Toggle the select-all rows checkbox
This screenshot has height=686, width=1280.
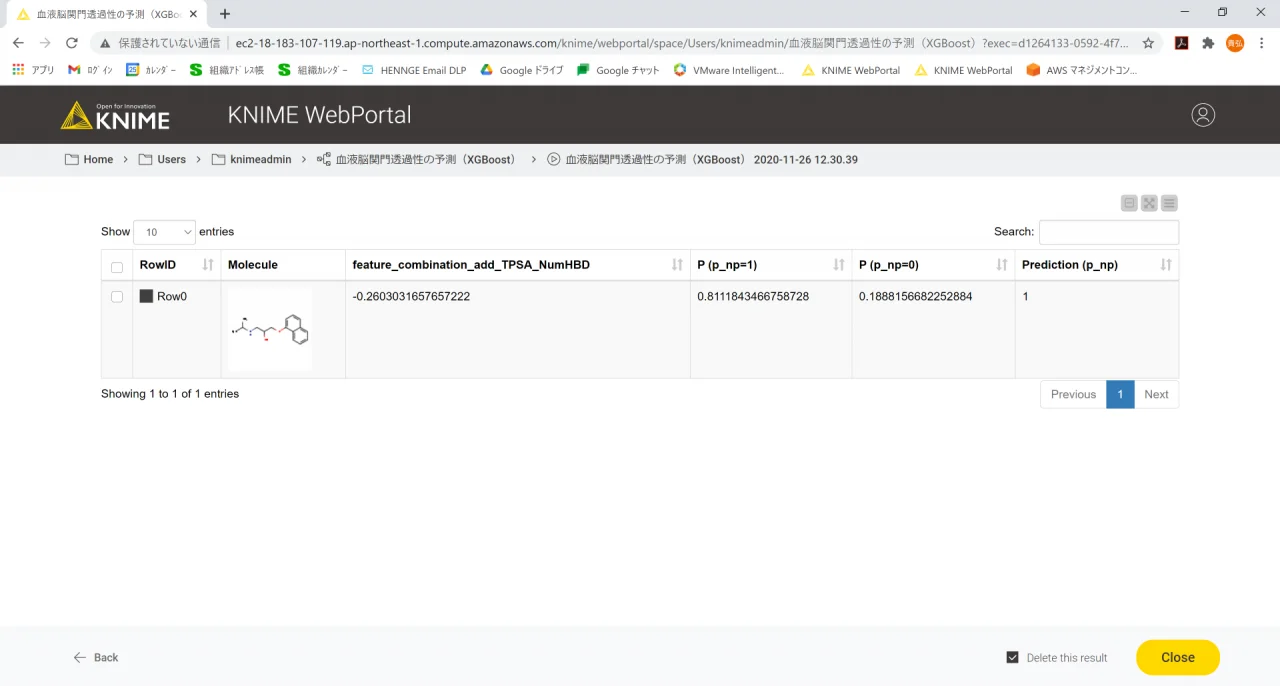click(x=117, y=267)
